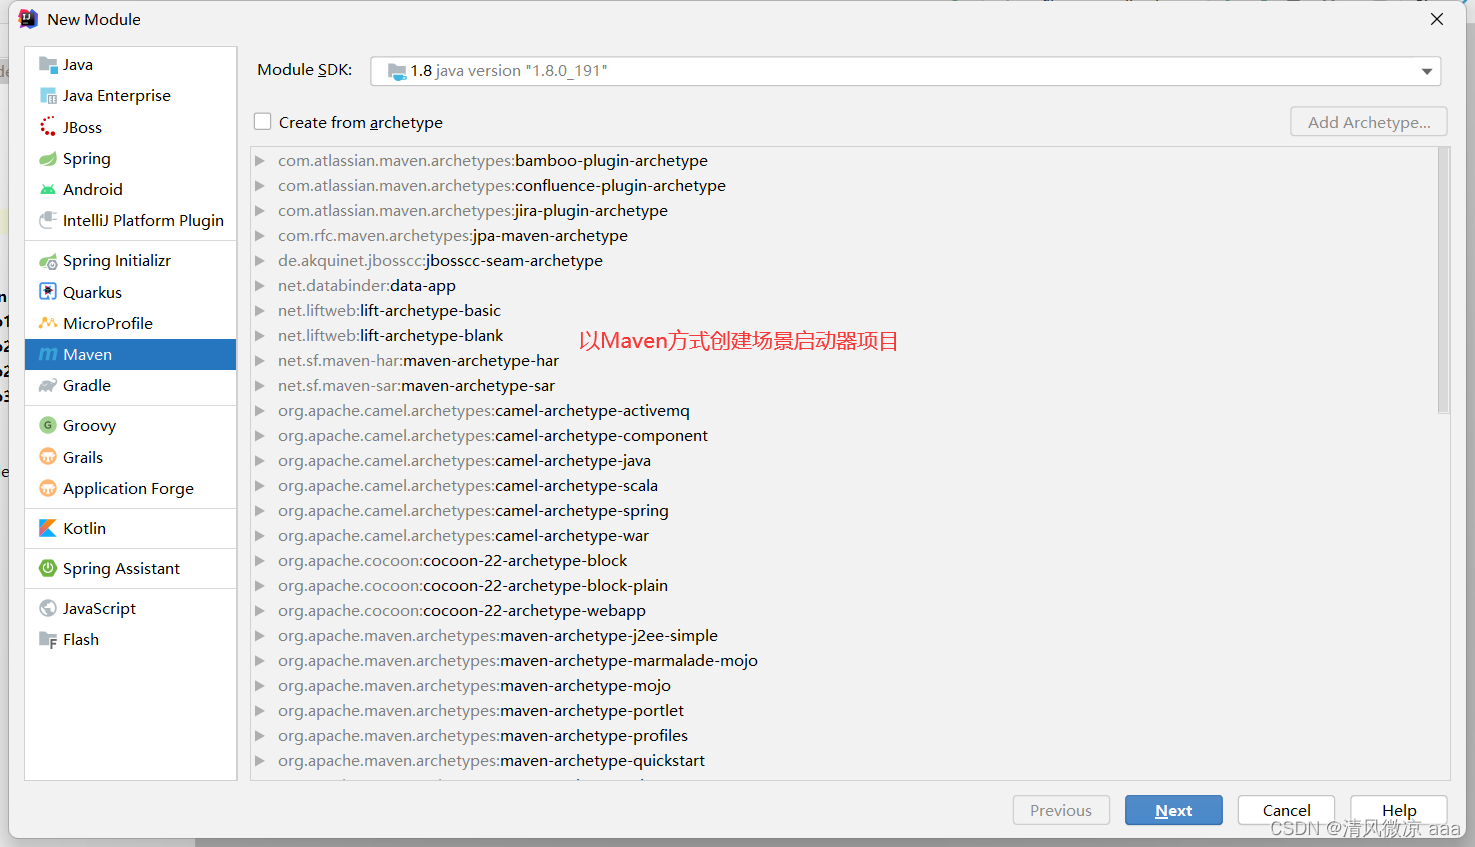The image size is (1475, 847).
Task: Select camel-archetype-spring row
Action: pyautogui.click(x=844, y=510)
